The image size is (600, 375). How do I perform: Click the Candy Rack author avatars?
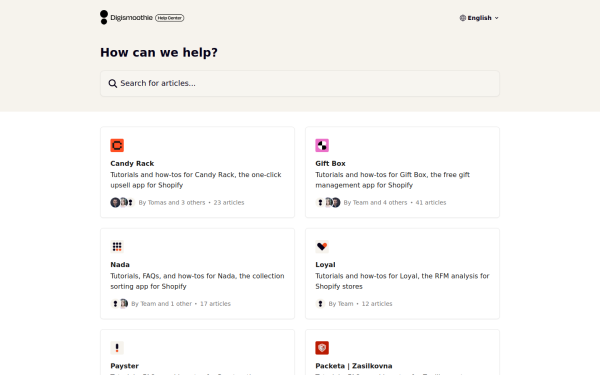(122, 202)
